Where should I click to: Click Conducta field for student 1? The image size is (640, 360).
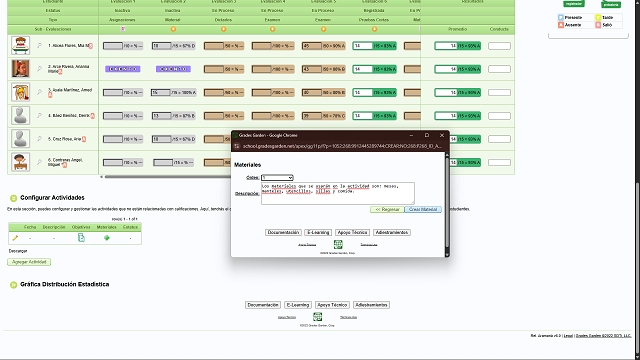pos(499,46)
